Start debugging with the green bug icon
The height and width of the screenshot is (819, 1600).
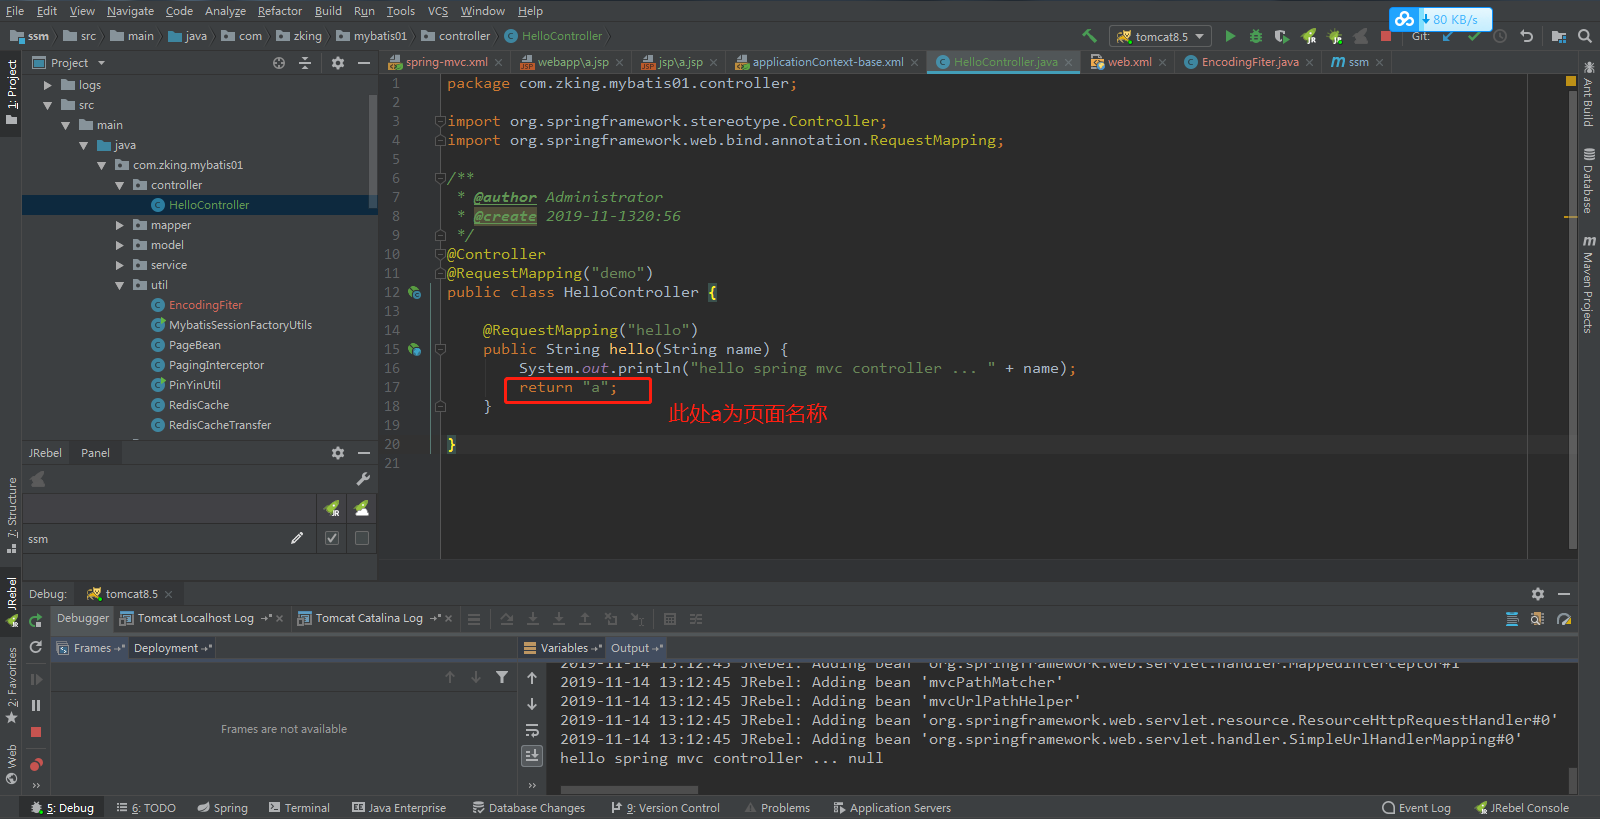pyautogui.click(x=1256, y=36)
